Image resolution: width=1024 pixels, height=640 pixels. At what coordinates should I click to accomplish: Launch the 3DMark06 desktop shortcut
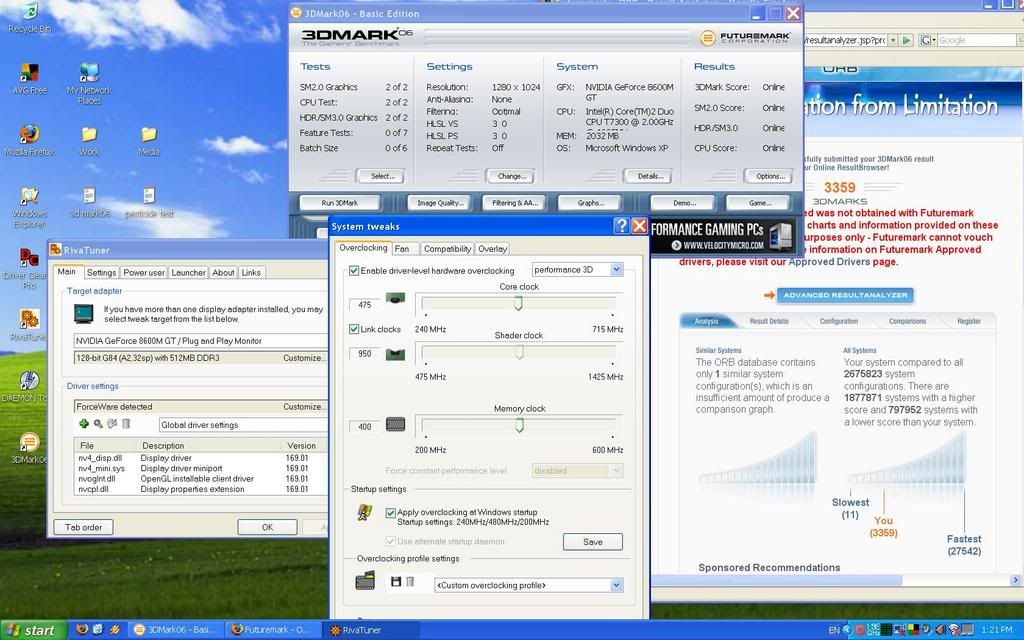pos(29,447)
